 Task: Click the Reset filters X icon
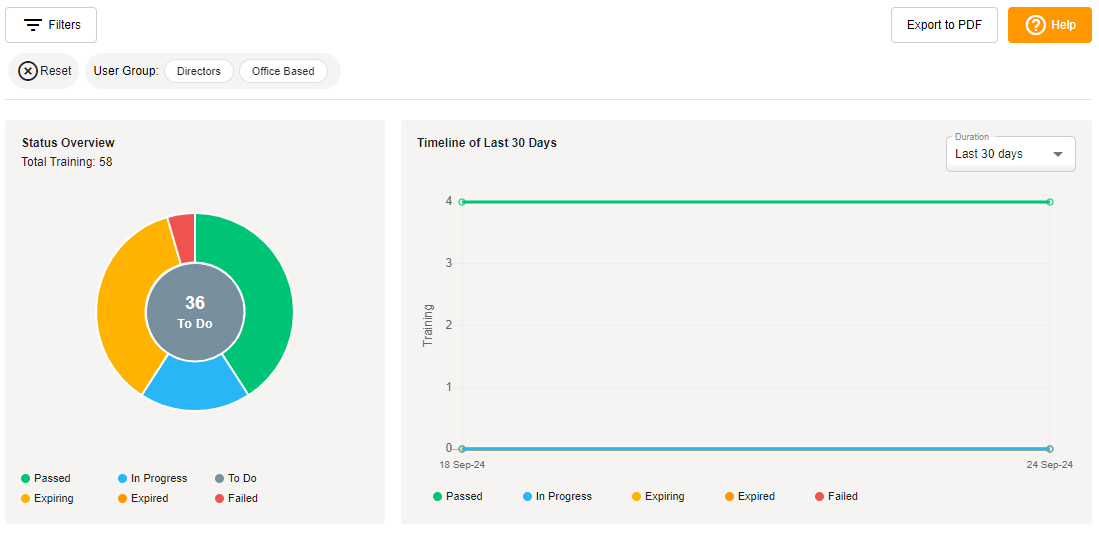28,71
